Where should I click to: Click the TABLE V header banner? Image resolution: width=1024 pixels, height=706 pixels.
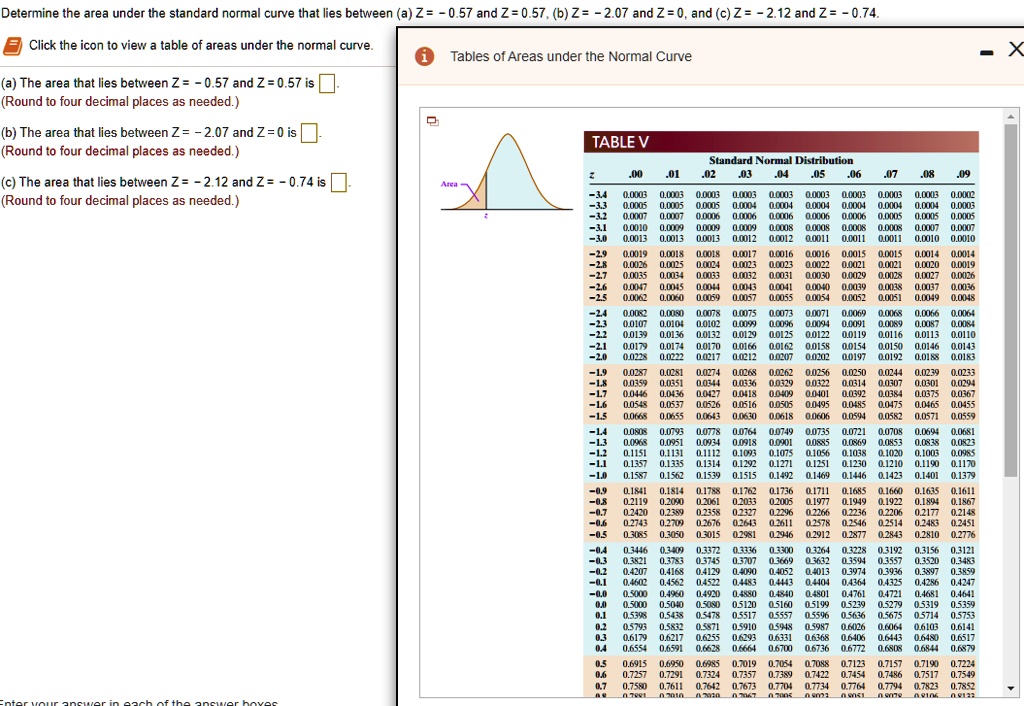[781, 142]
